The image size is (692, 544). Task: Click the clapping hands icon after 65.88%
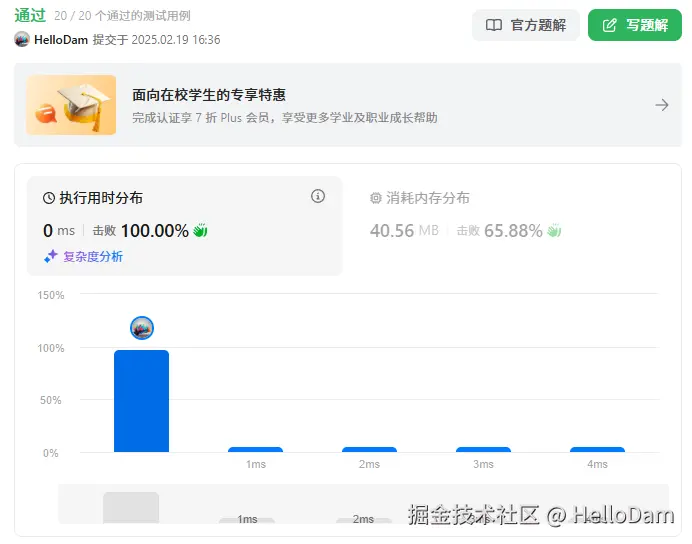pyautogui.click(x=554, y=230)
